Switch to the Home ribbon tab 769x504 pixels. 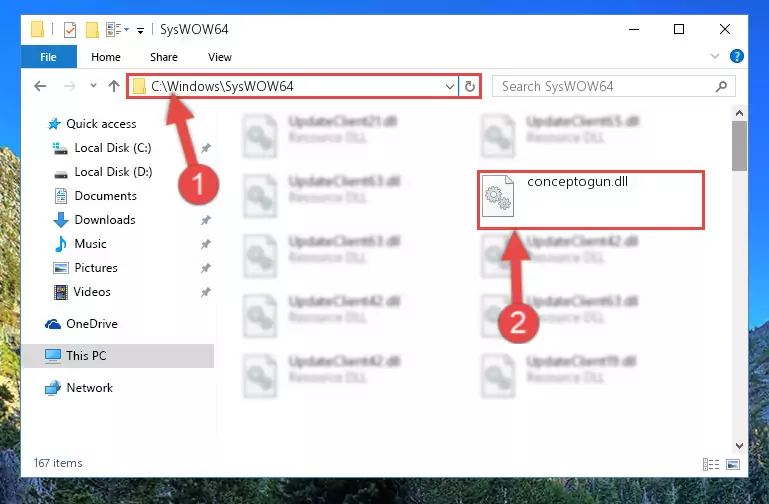point(105,57)
